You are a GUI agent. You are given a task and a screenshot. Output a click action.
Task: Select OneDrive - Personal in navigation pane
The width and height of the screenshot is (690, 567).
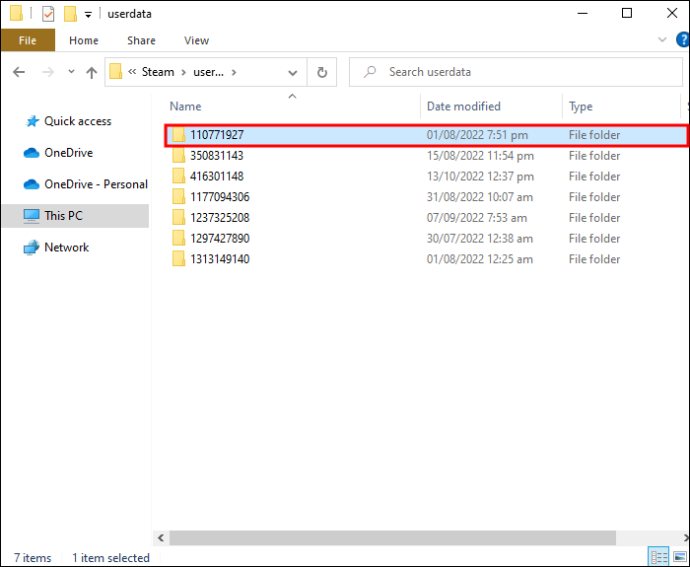[95, 184]
